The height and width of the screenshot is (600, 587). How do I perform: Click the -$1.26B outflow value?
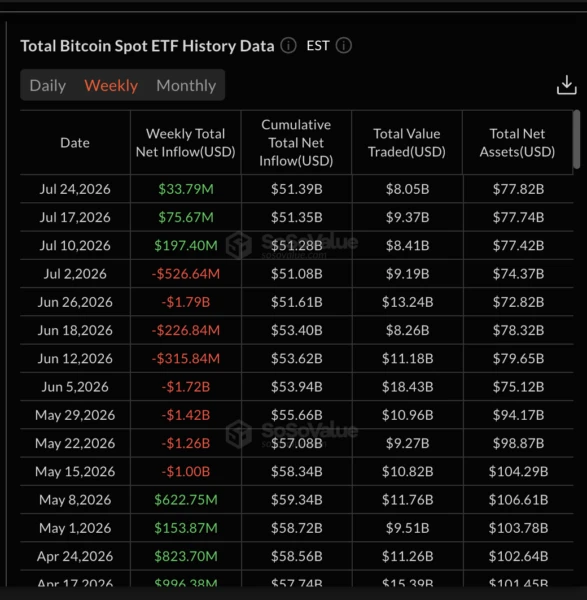[x=186, y=443]
